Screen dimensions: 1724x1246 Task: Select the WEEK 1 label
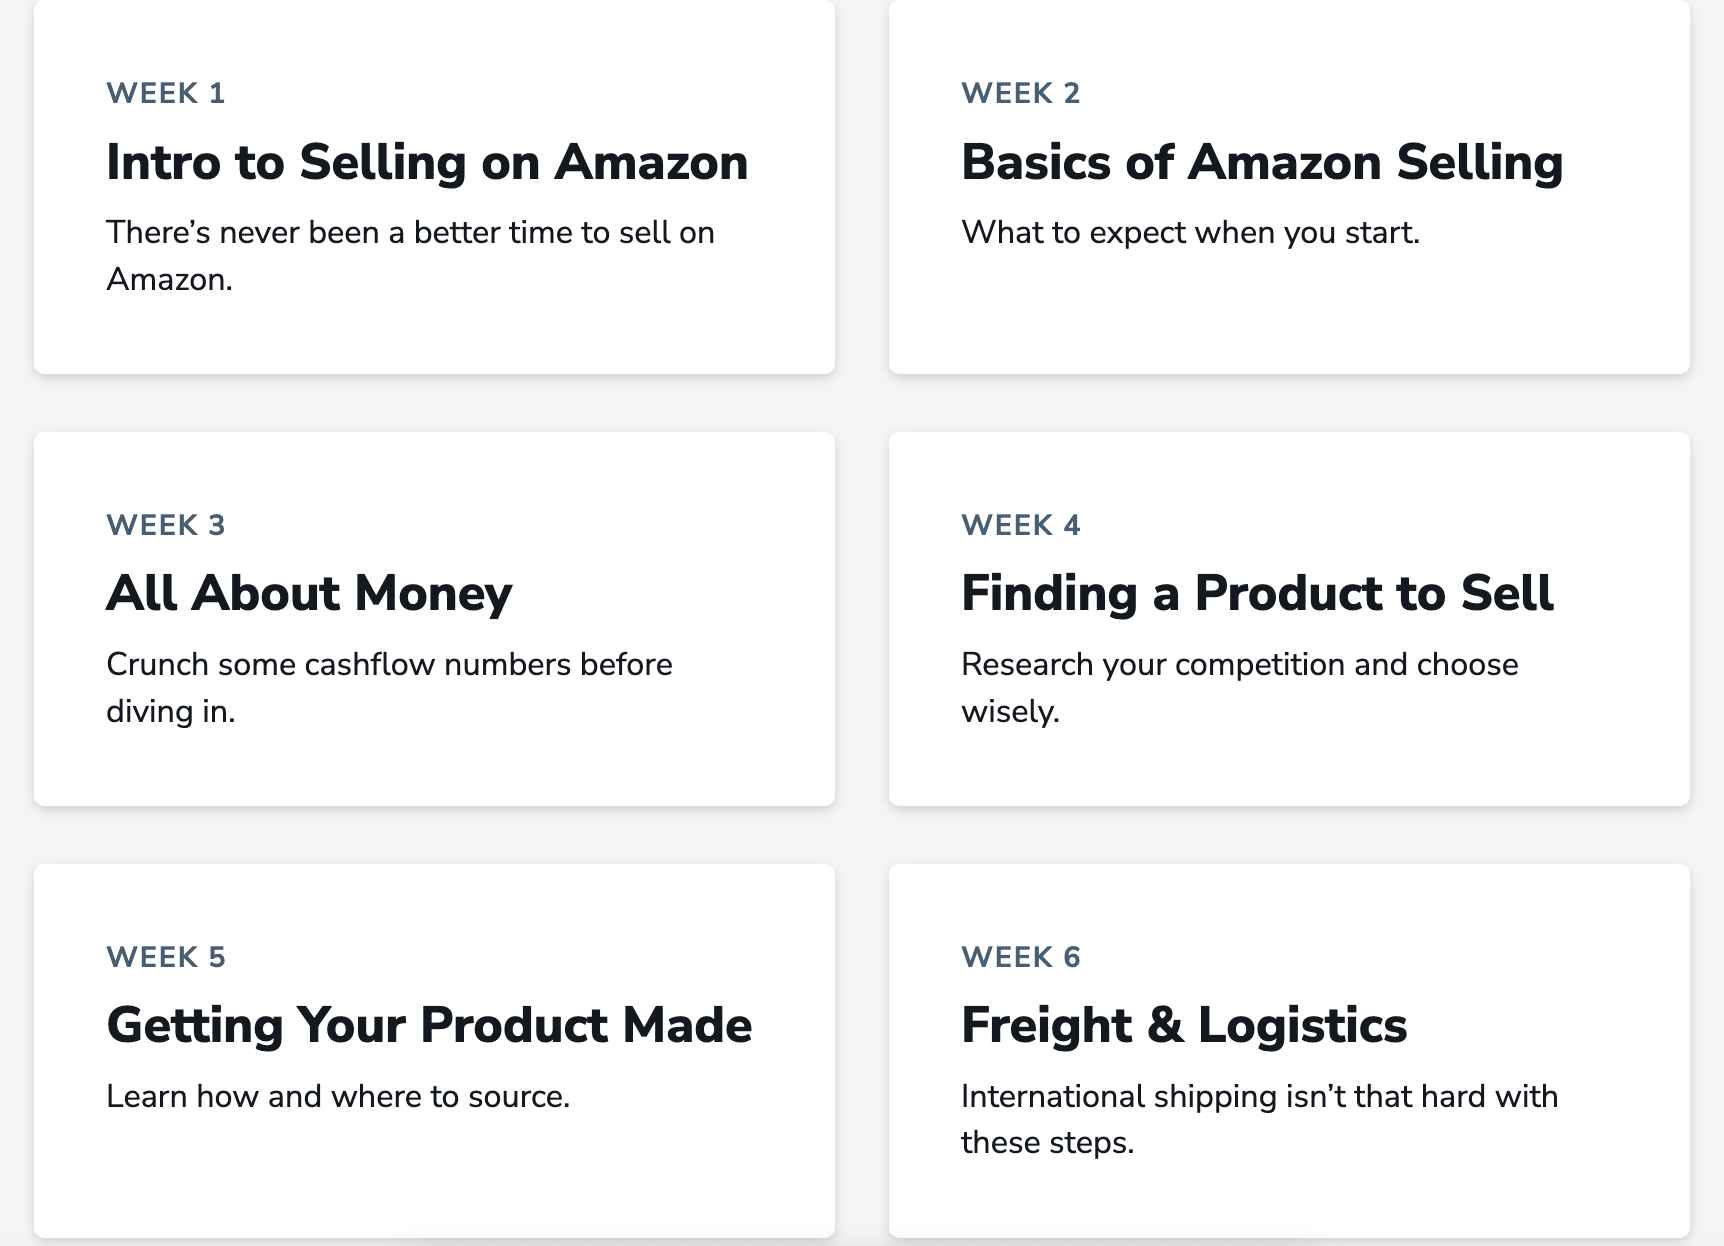[166, 93]
